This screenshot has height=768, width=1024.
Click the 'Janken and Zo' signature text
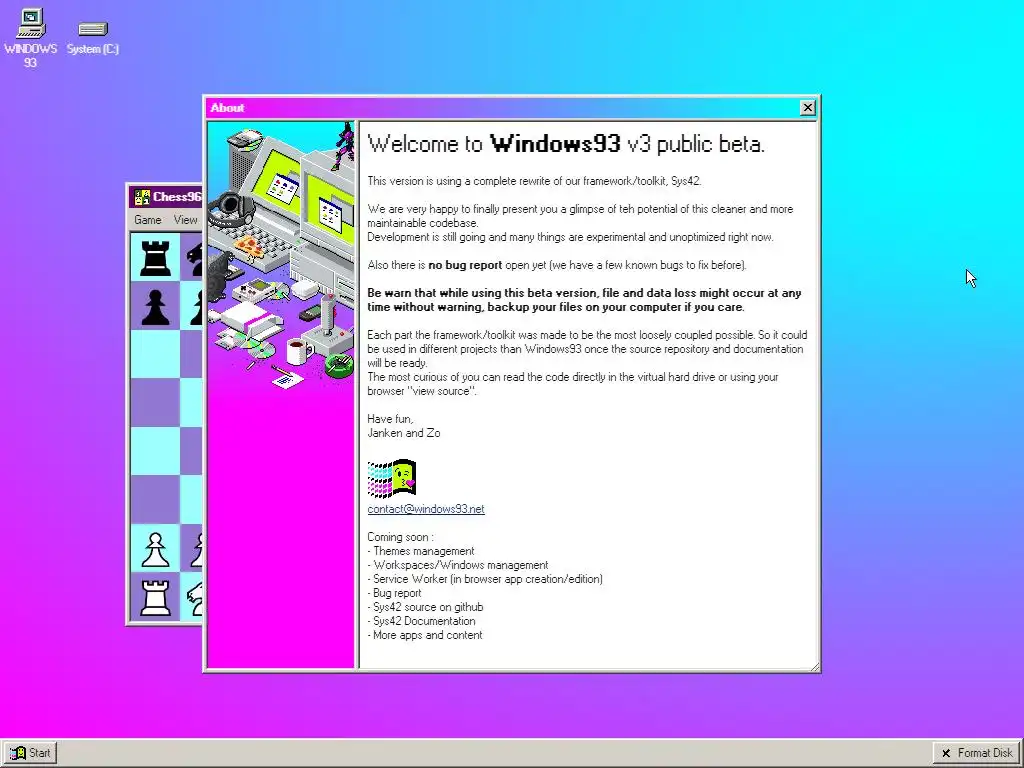[x=404, y=433]
